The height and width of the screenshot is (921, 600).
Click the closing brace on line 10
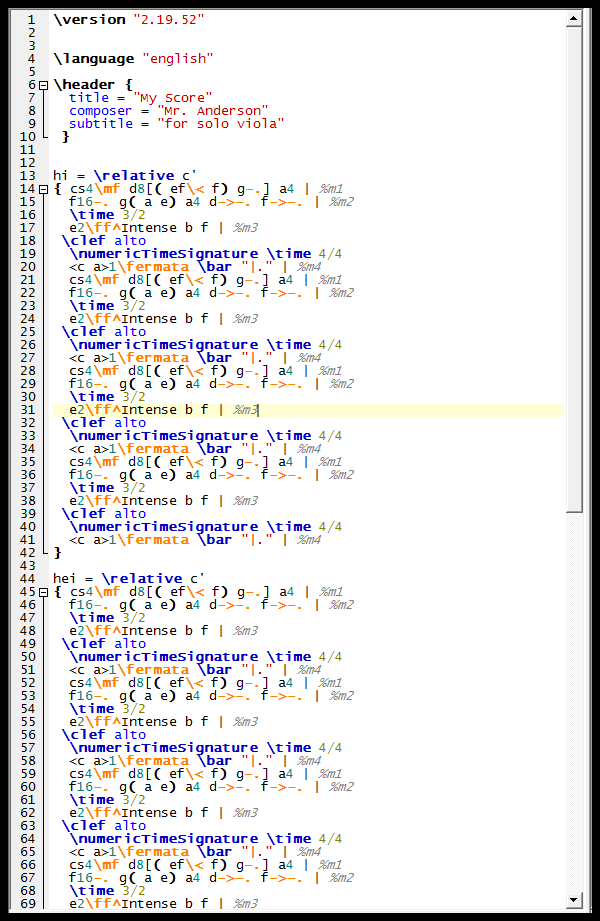(66, 137)
